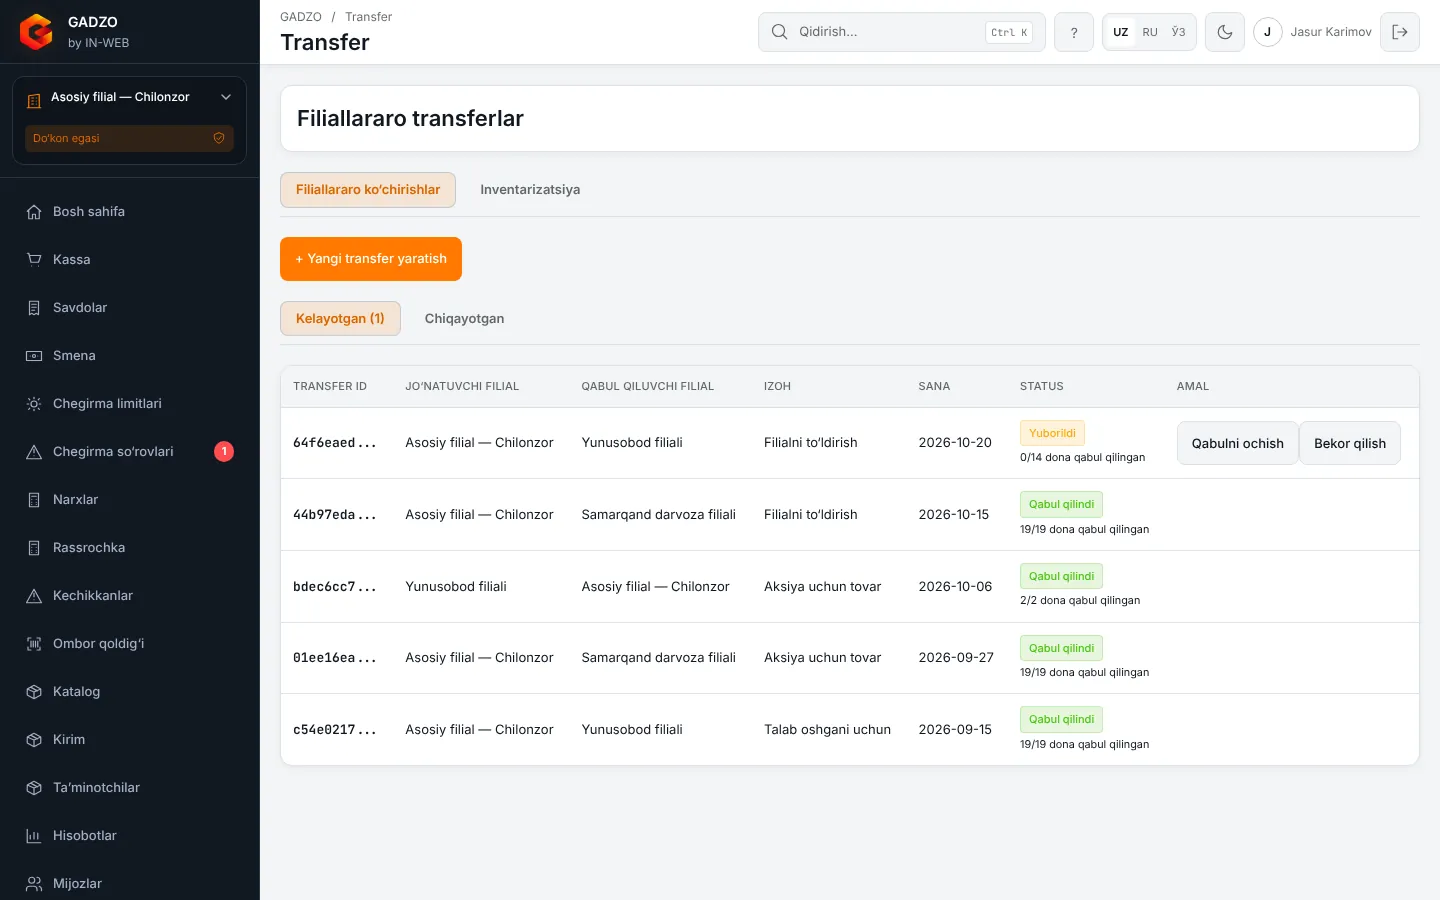Click the Qabulni ochish button
The height and width of the screenshot is (900, 1440).
1238,443
